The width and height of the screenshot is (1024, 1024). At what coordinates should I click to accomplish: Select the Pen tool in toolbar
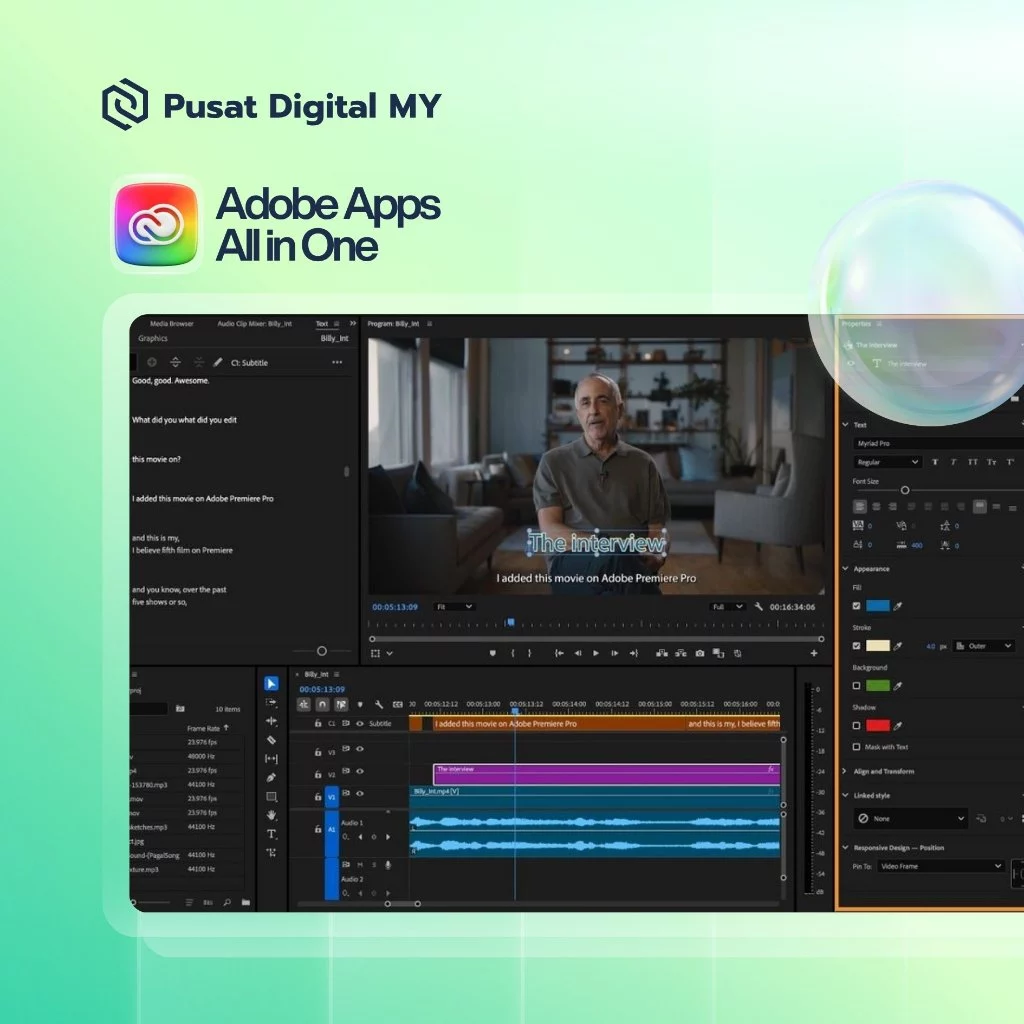(271, 778)
